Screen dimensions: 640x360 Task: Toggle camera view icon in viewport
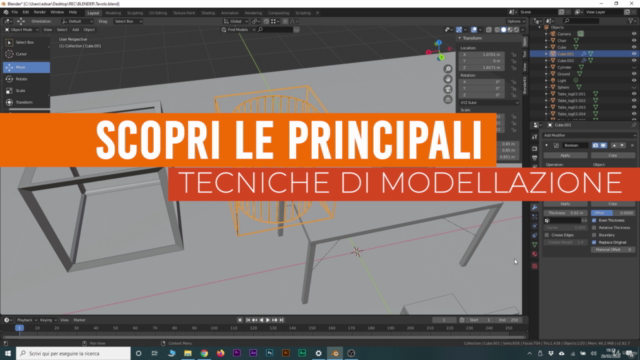coord(448,89)
